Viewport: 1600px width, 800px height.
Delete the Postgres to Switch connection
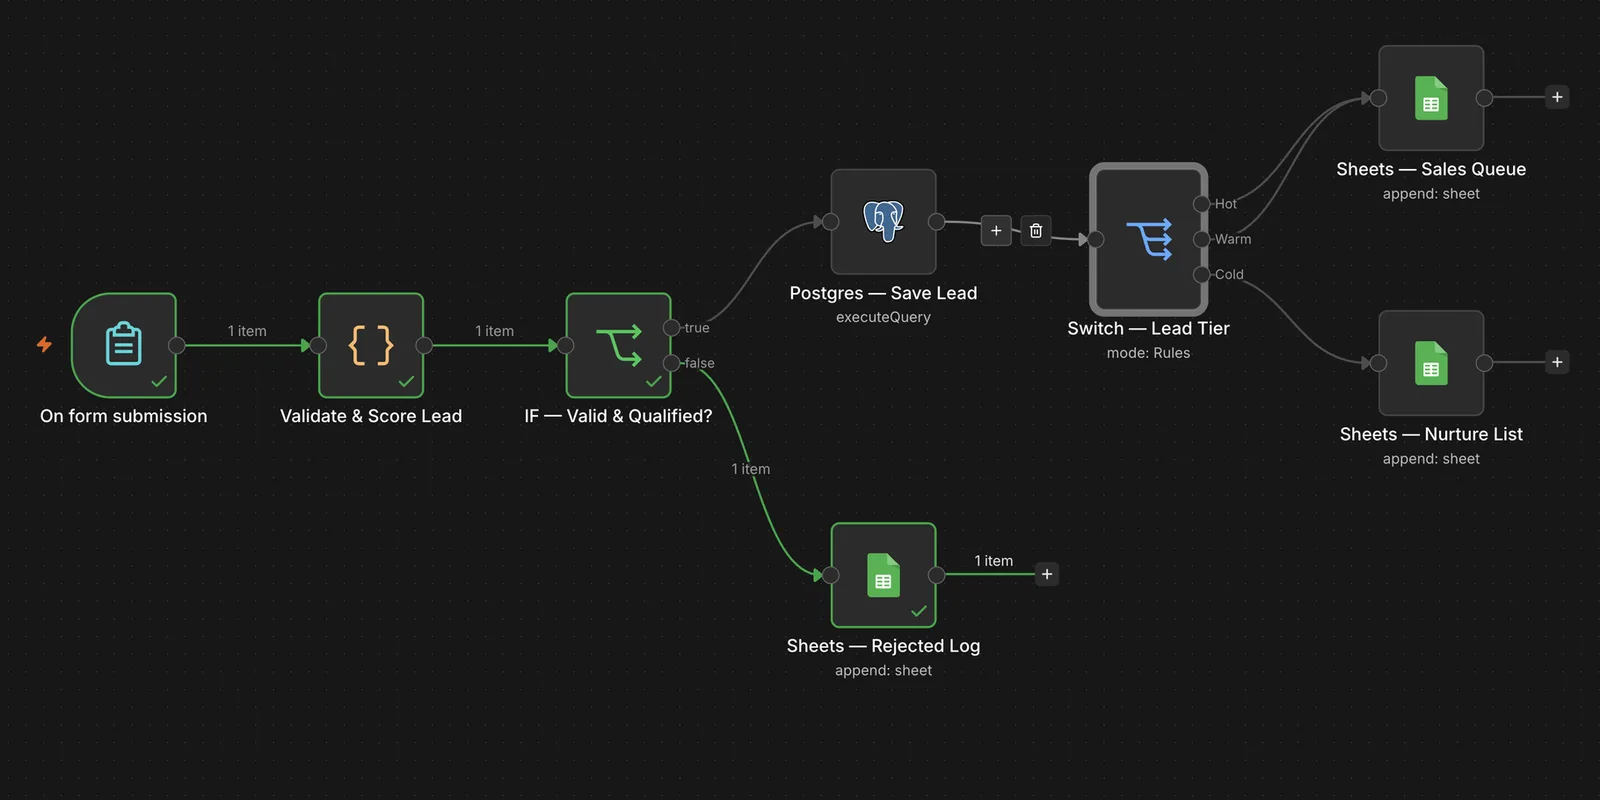[1036, 231]
